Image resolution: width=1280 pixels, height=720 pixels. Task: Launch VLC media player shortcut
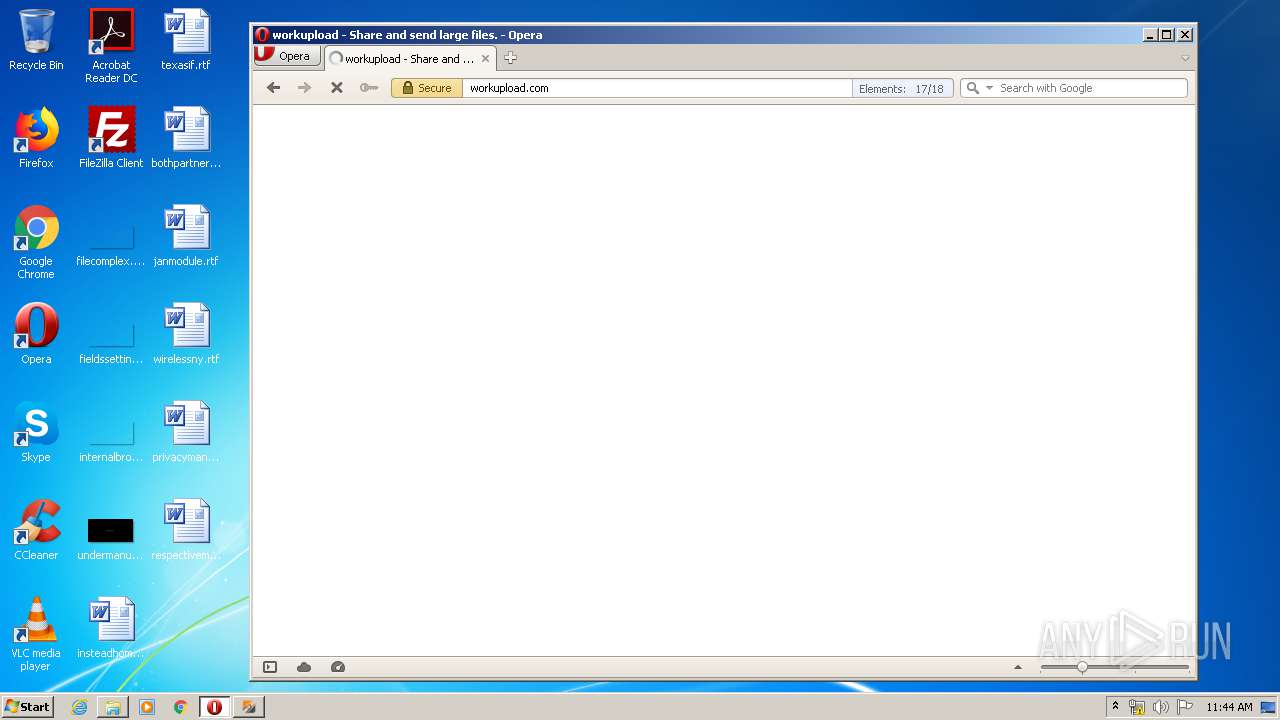(36, 634)
